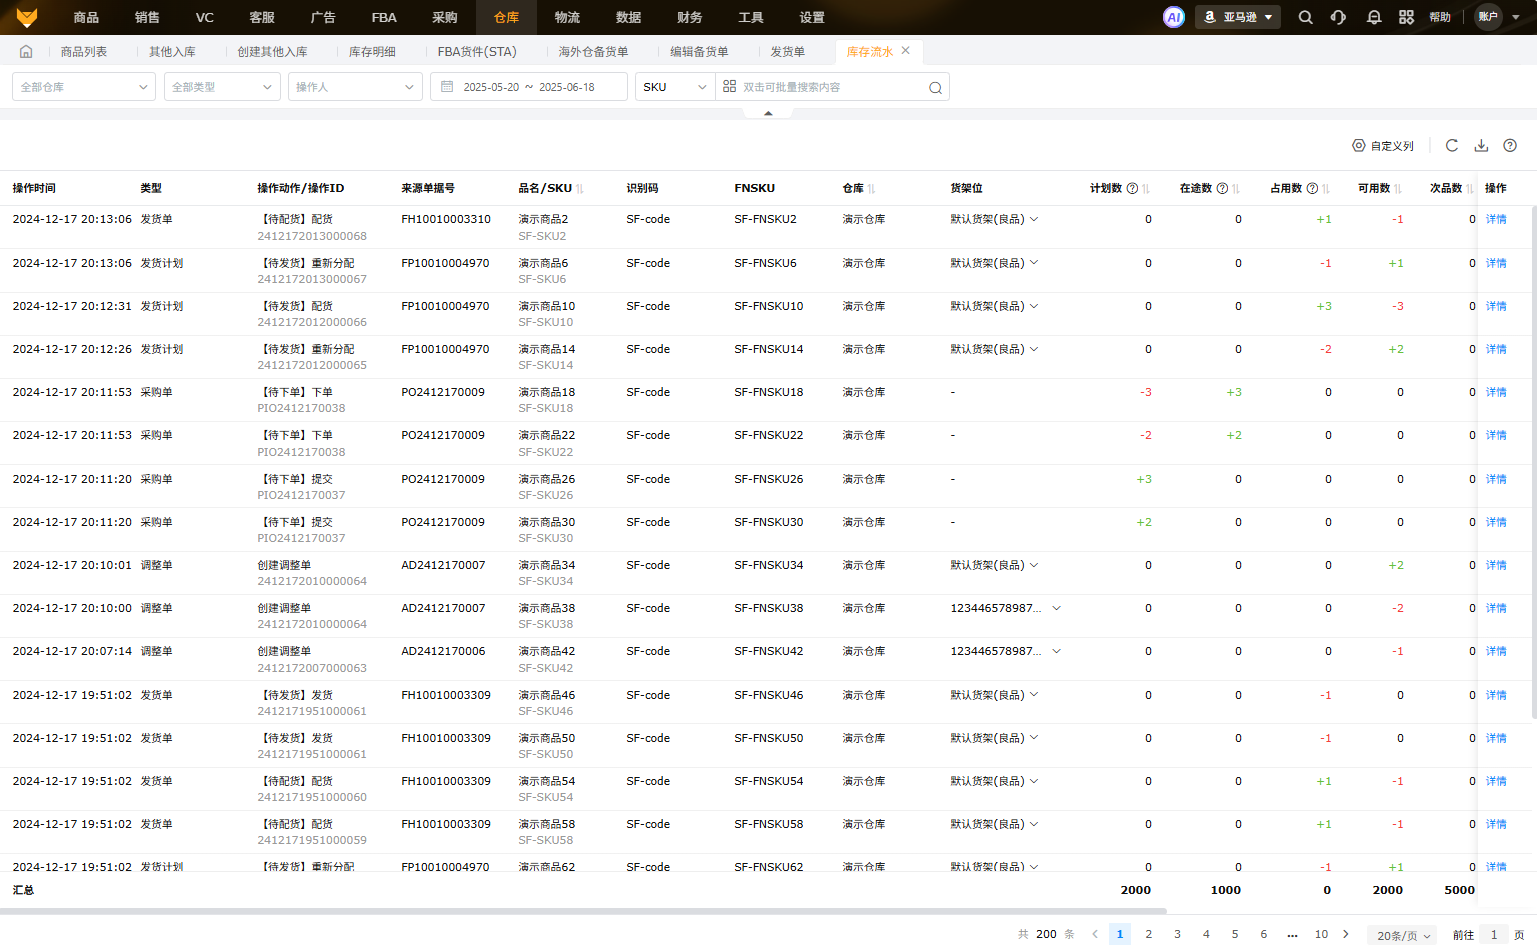Switch to the 库存明细 tab
The width and height of the screenshot is (1537, 950).
[372, 52]
